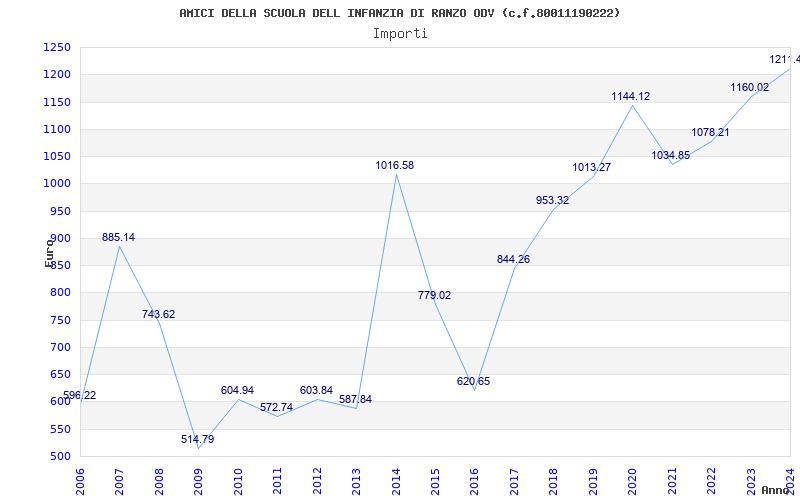
Task: Click y-axis value 1150
Action: 57,102
